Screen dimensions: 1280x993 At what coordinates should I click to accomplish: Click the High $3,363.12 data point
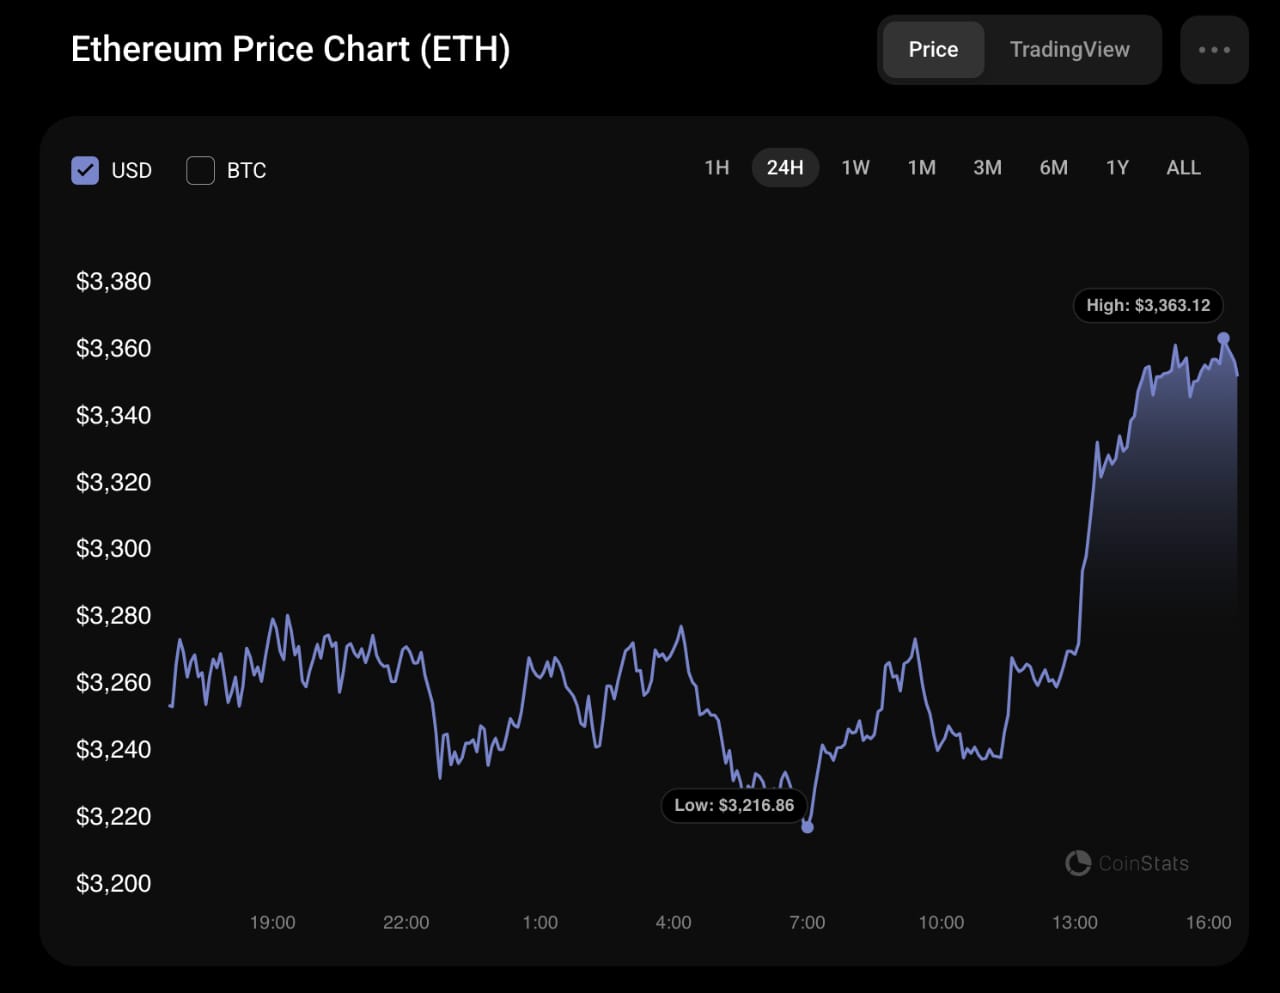point(1223,338)
